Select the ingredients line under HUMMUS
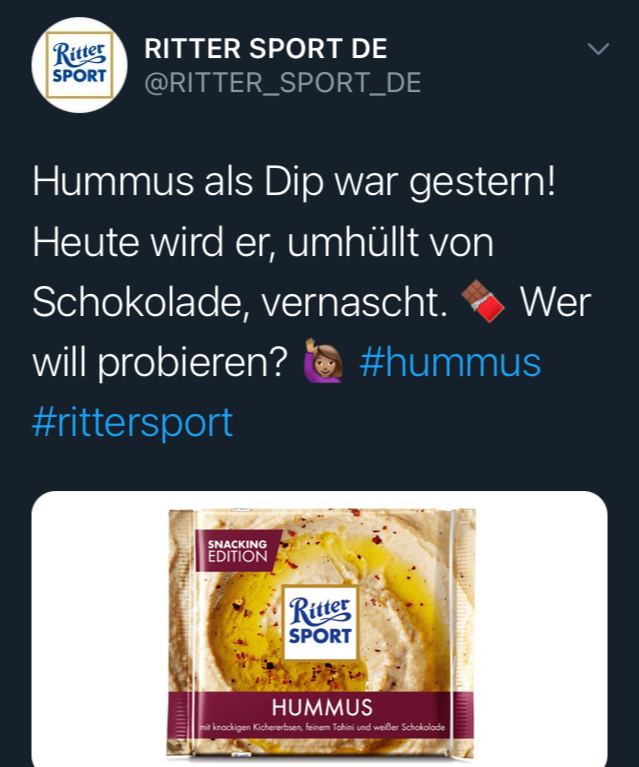The width and height of the screenshot is (639, 767). [x=322, y=727]
